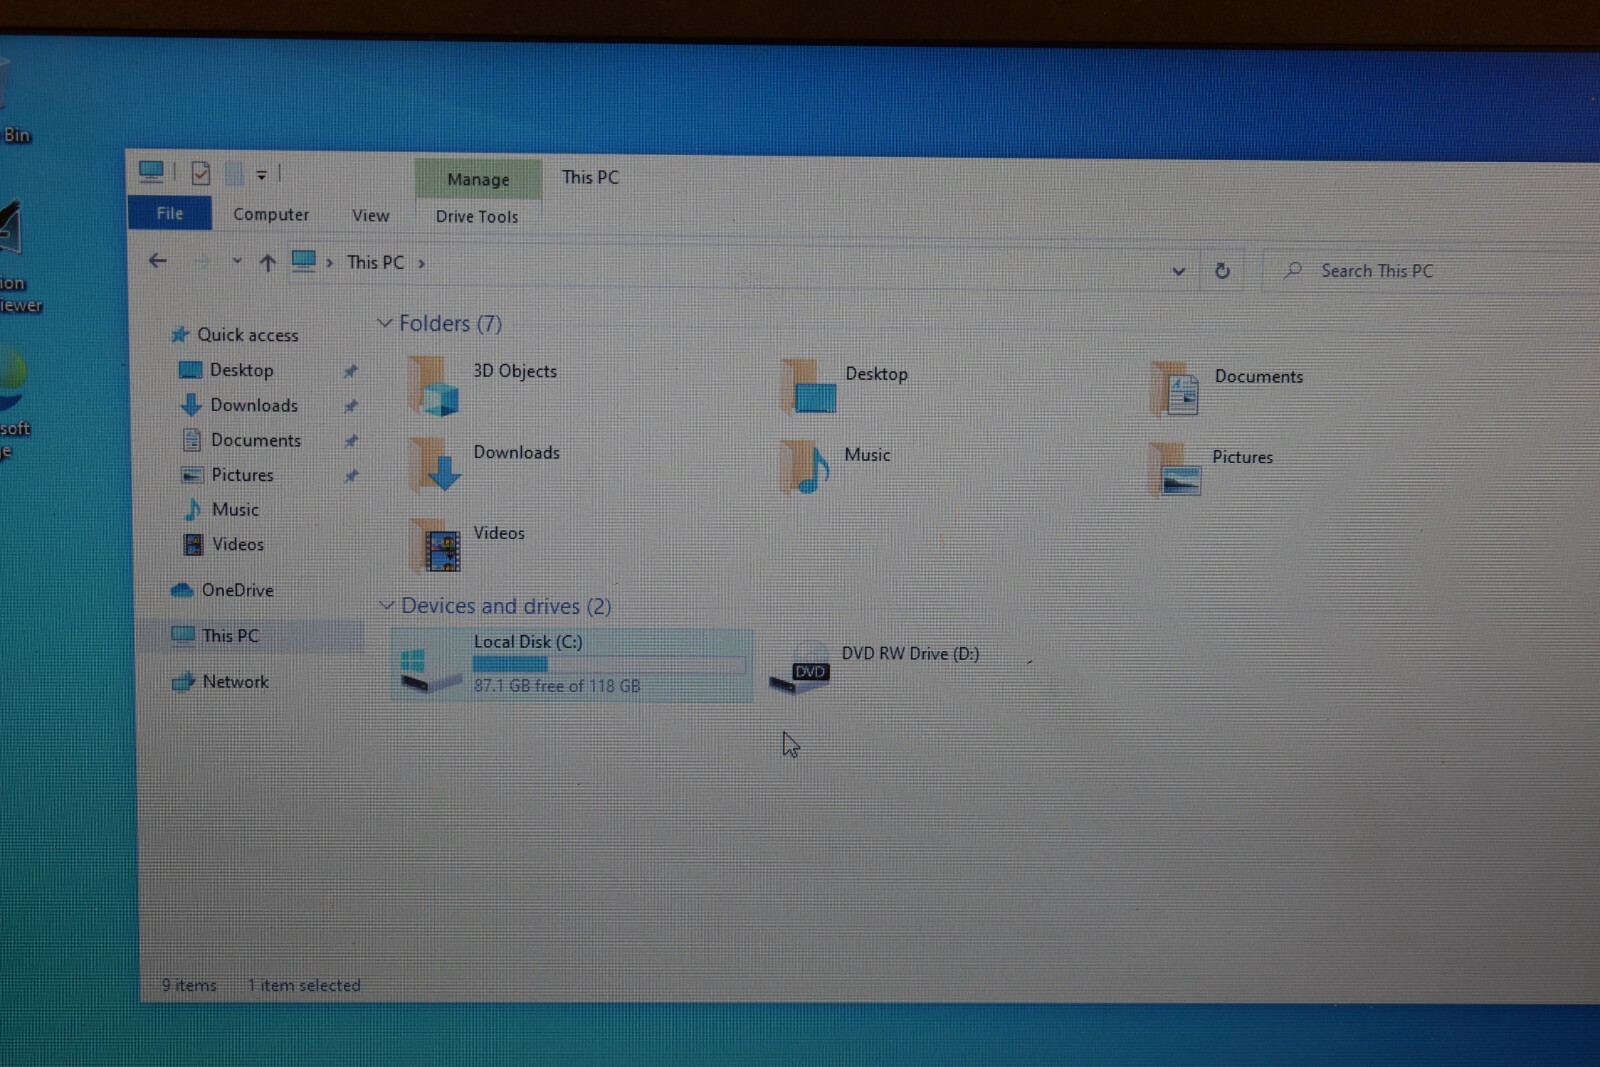Click the pin icon beside Documents

click(351, 441)
